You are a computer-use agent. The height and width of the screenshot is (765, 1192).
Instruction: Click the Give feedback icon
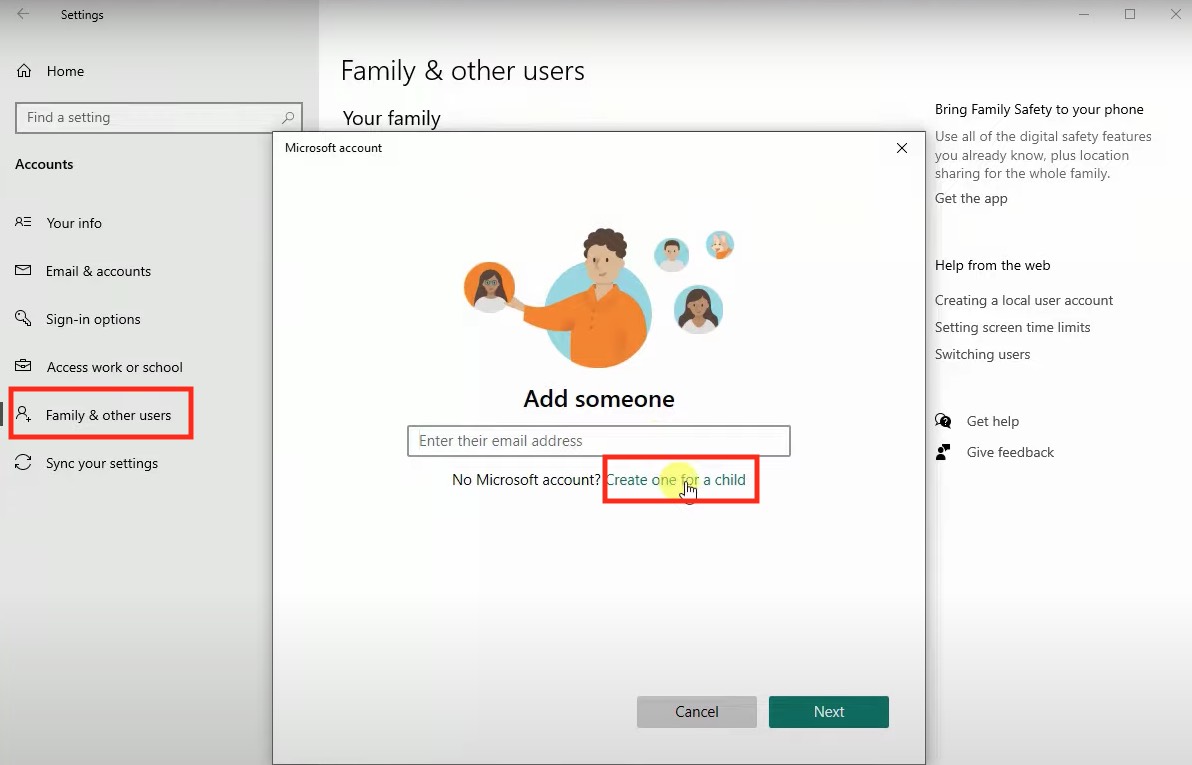942,452
